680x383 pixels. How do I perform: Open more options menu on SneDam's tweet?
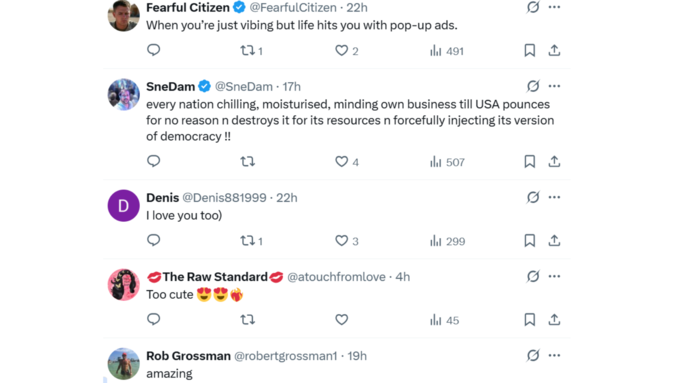[x=554, y=86]
